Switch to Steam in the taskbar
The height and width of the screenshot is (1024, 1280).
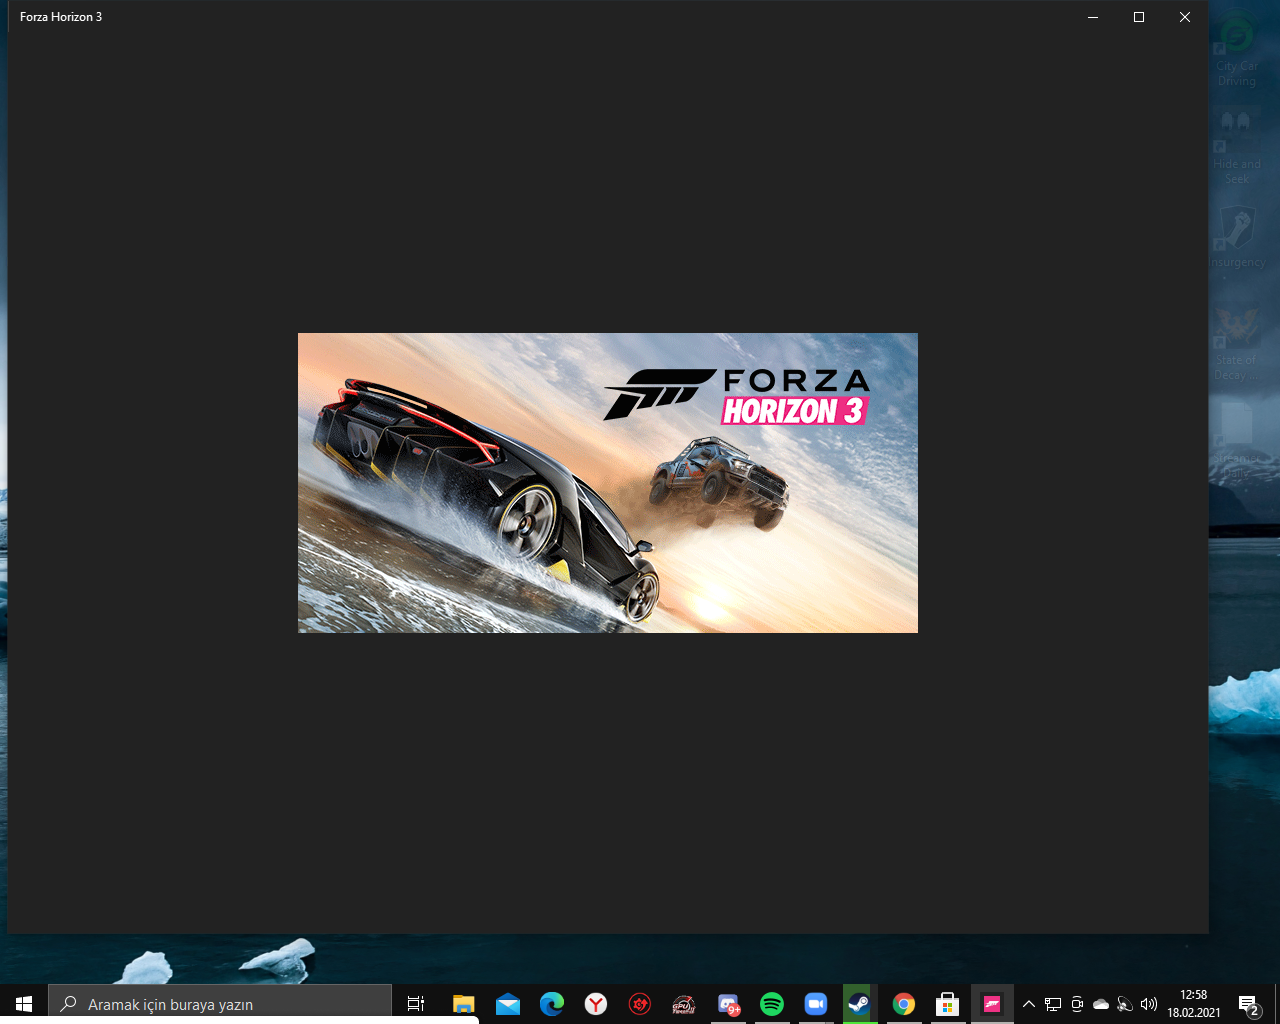click(860, 1004)
